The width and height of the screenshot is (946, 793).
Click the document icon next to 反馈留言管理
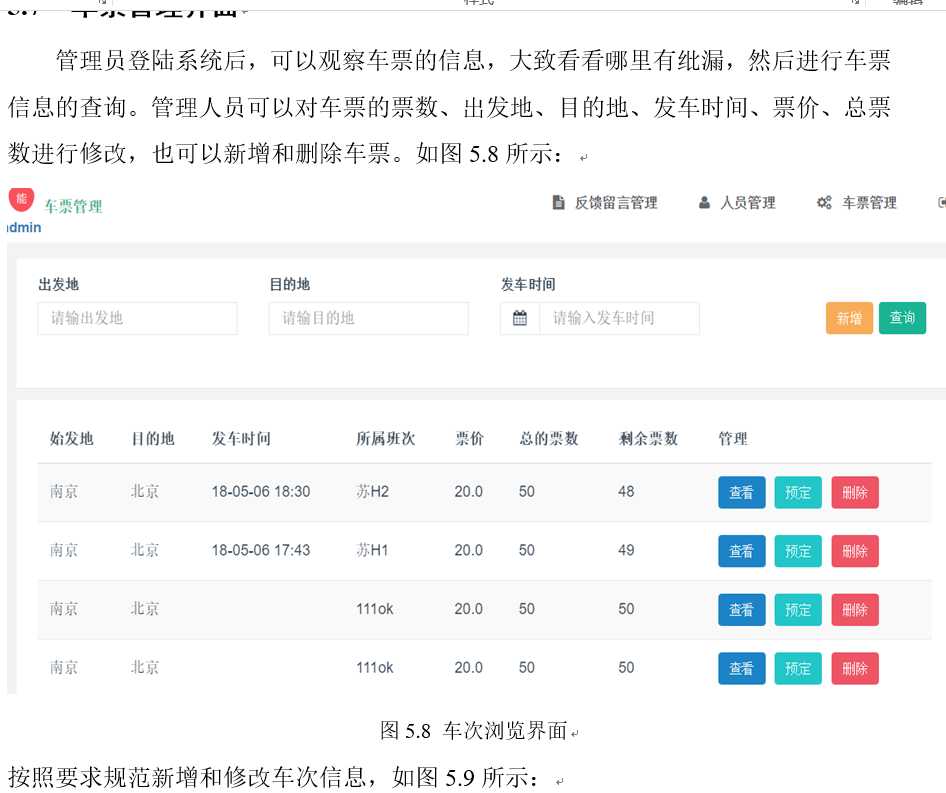click(x=559, y=203)
